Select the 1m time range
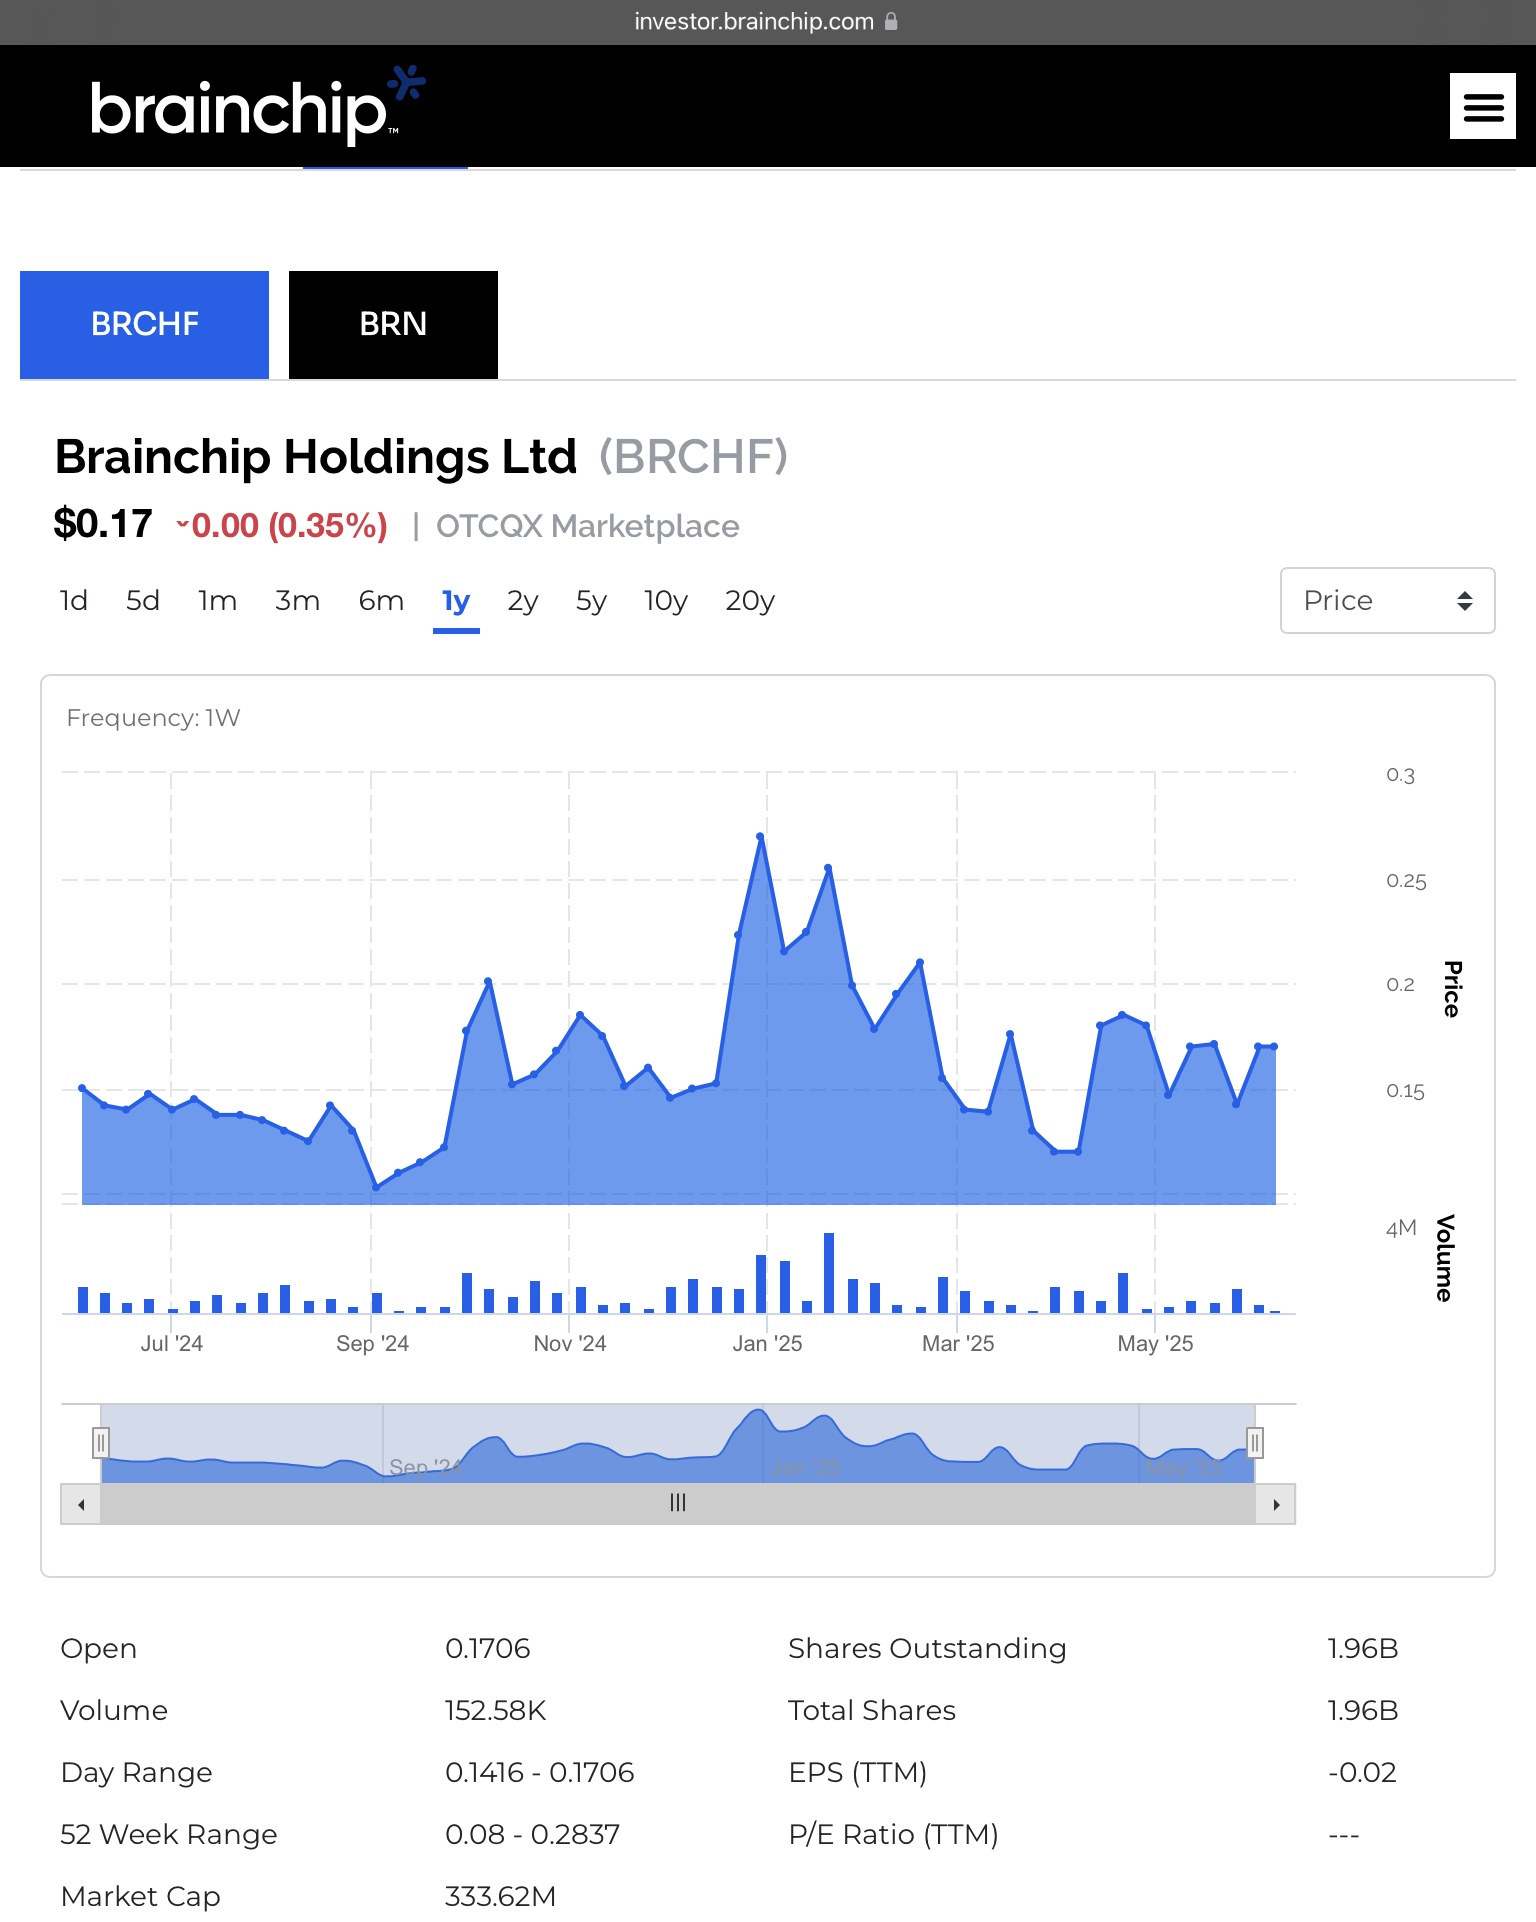Viewport: 1536px width, 1922px height. pos(217,601)
